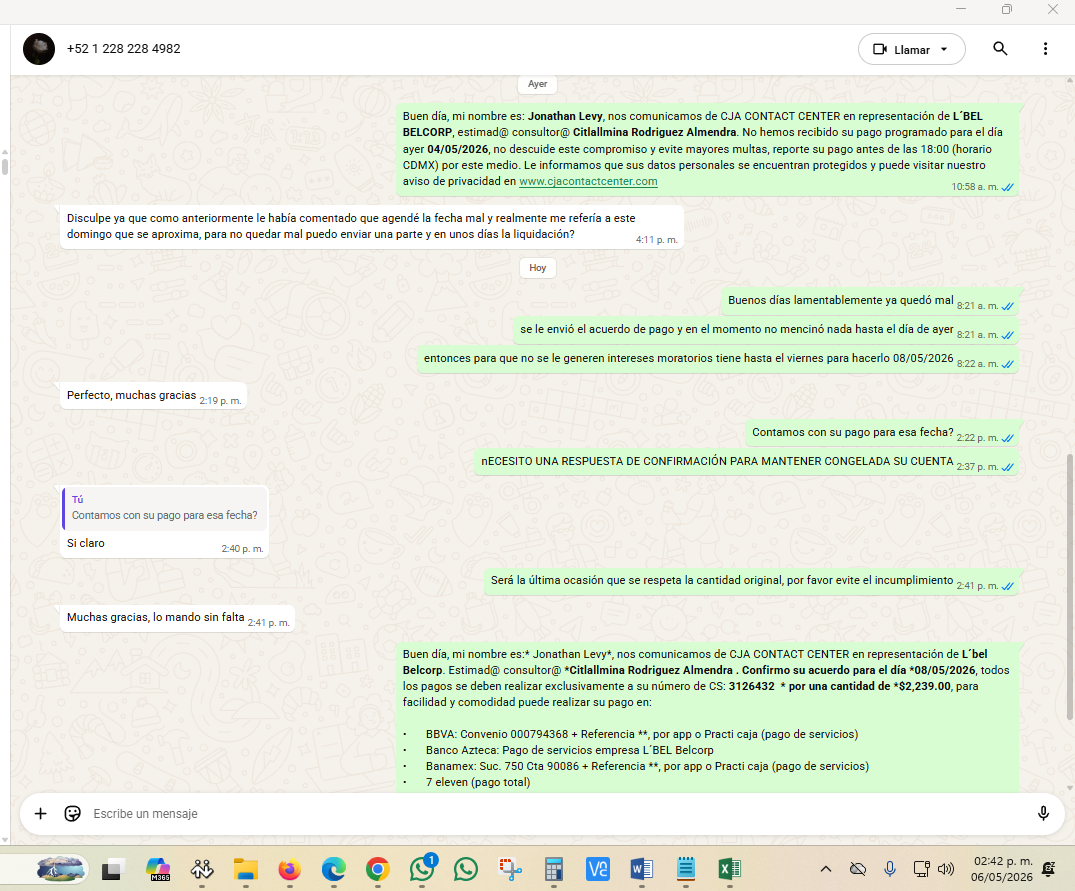Launch Firefox from the taskbar
This screenshot has height=891, width=1075.
(x=290, y=870)
